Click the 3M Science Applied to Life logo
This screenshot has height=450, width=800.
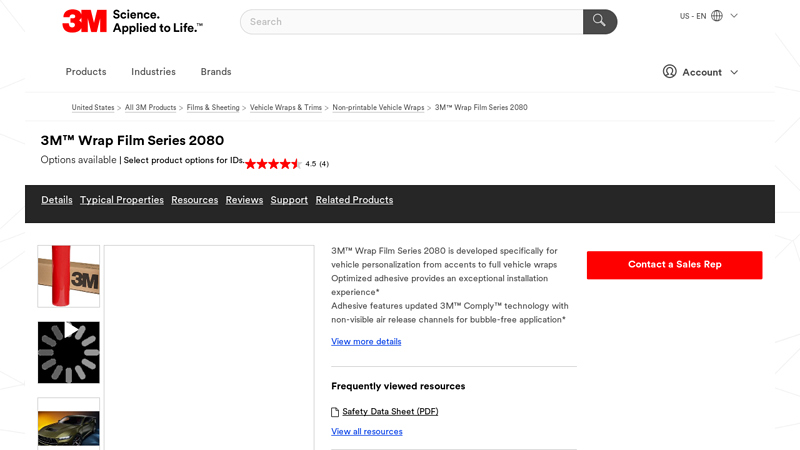coord(132,21)
